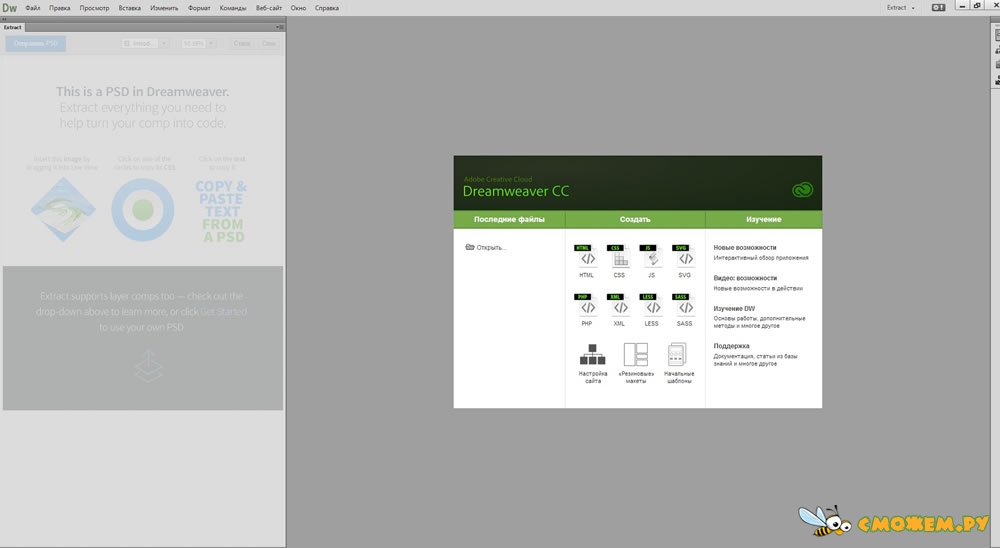Click the Интерактивный обзор приложения text
The height and width of the screenshot is (548, 1000).
click(761, 258)
